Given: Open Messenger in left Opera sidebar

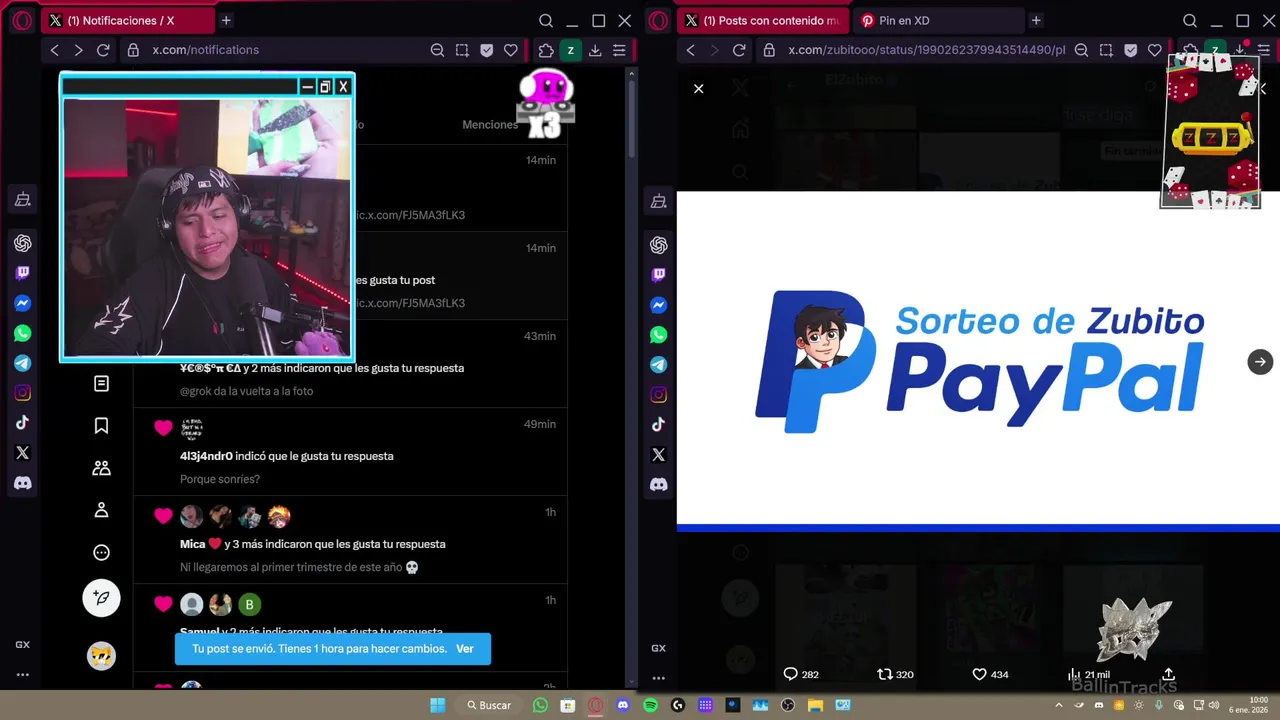Looking at the screenshot, I should pyautogui.click(x=22, y=303).
